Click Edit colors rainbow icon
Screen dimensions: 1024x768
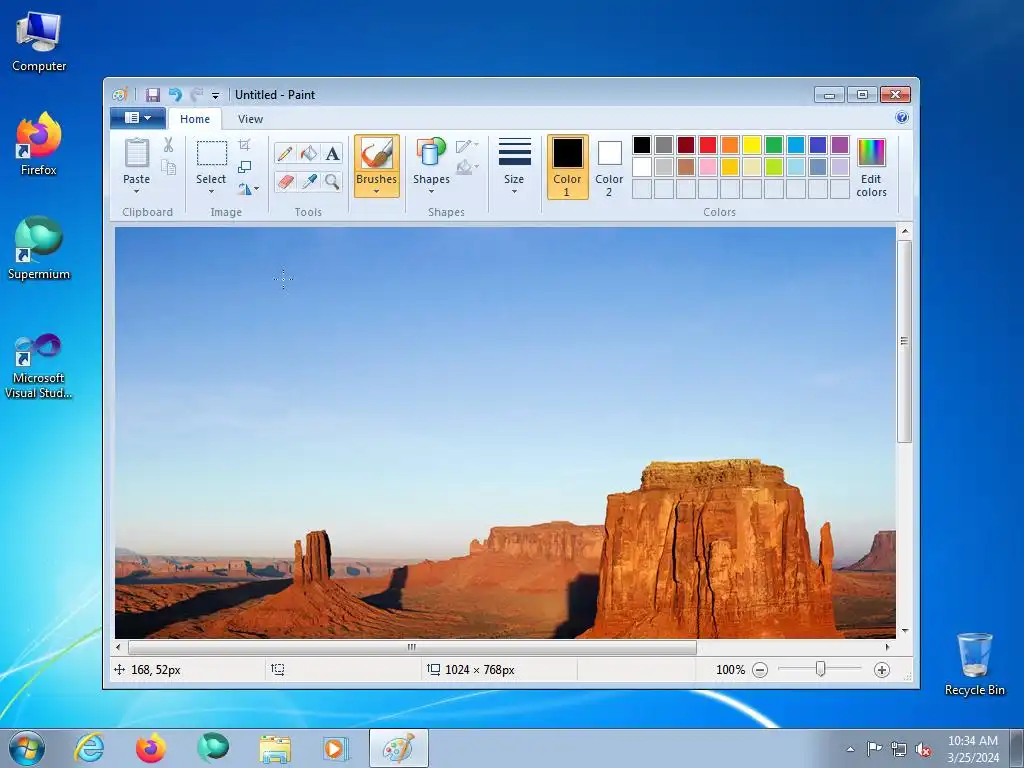click(871, 153)
